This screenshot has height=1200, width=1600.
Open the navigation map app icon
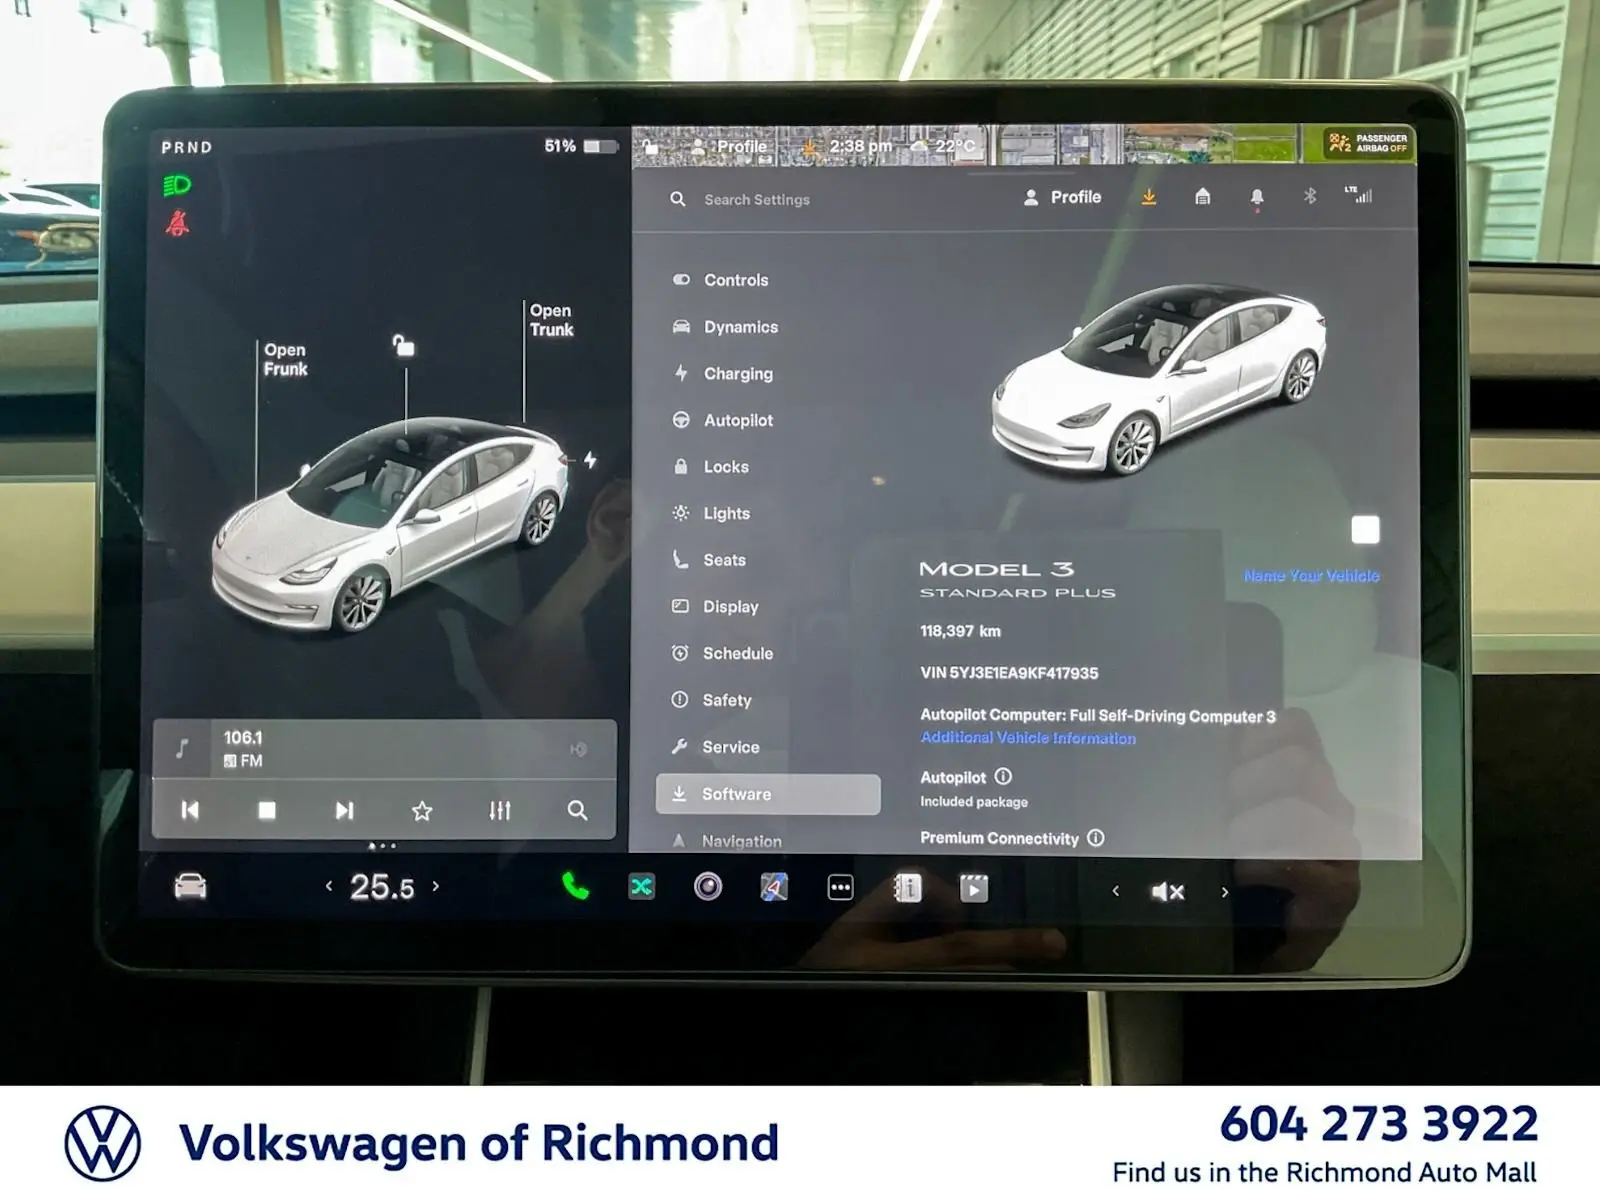774,887
